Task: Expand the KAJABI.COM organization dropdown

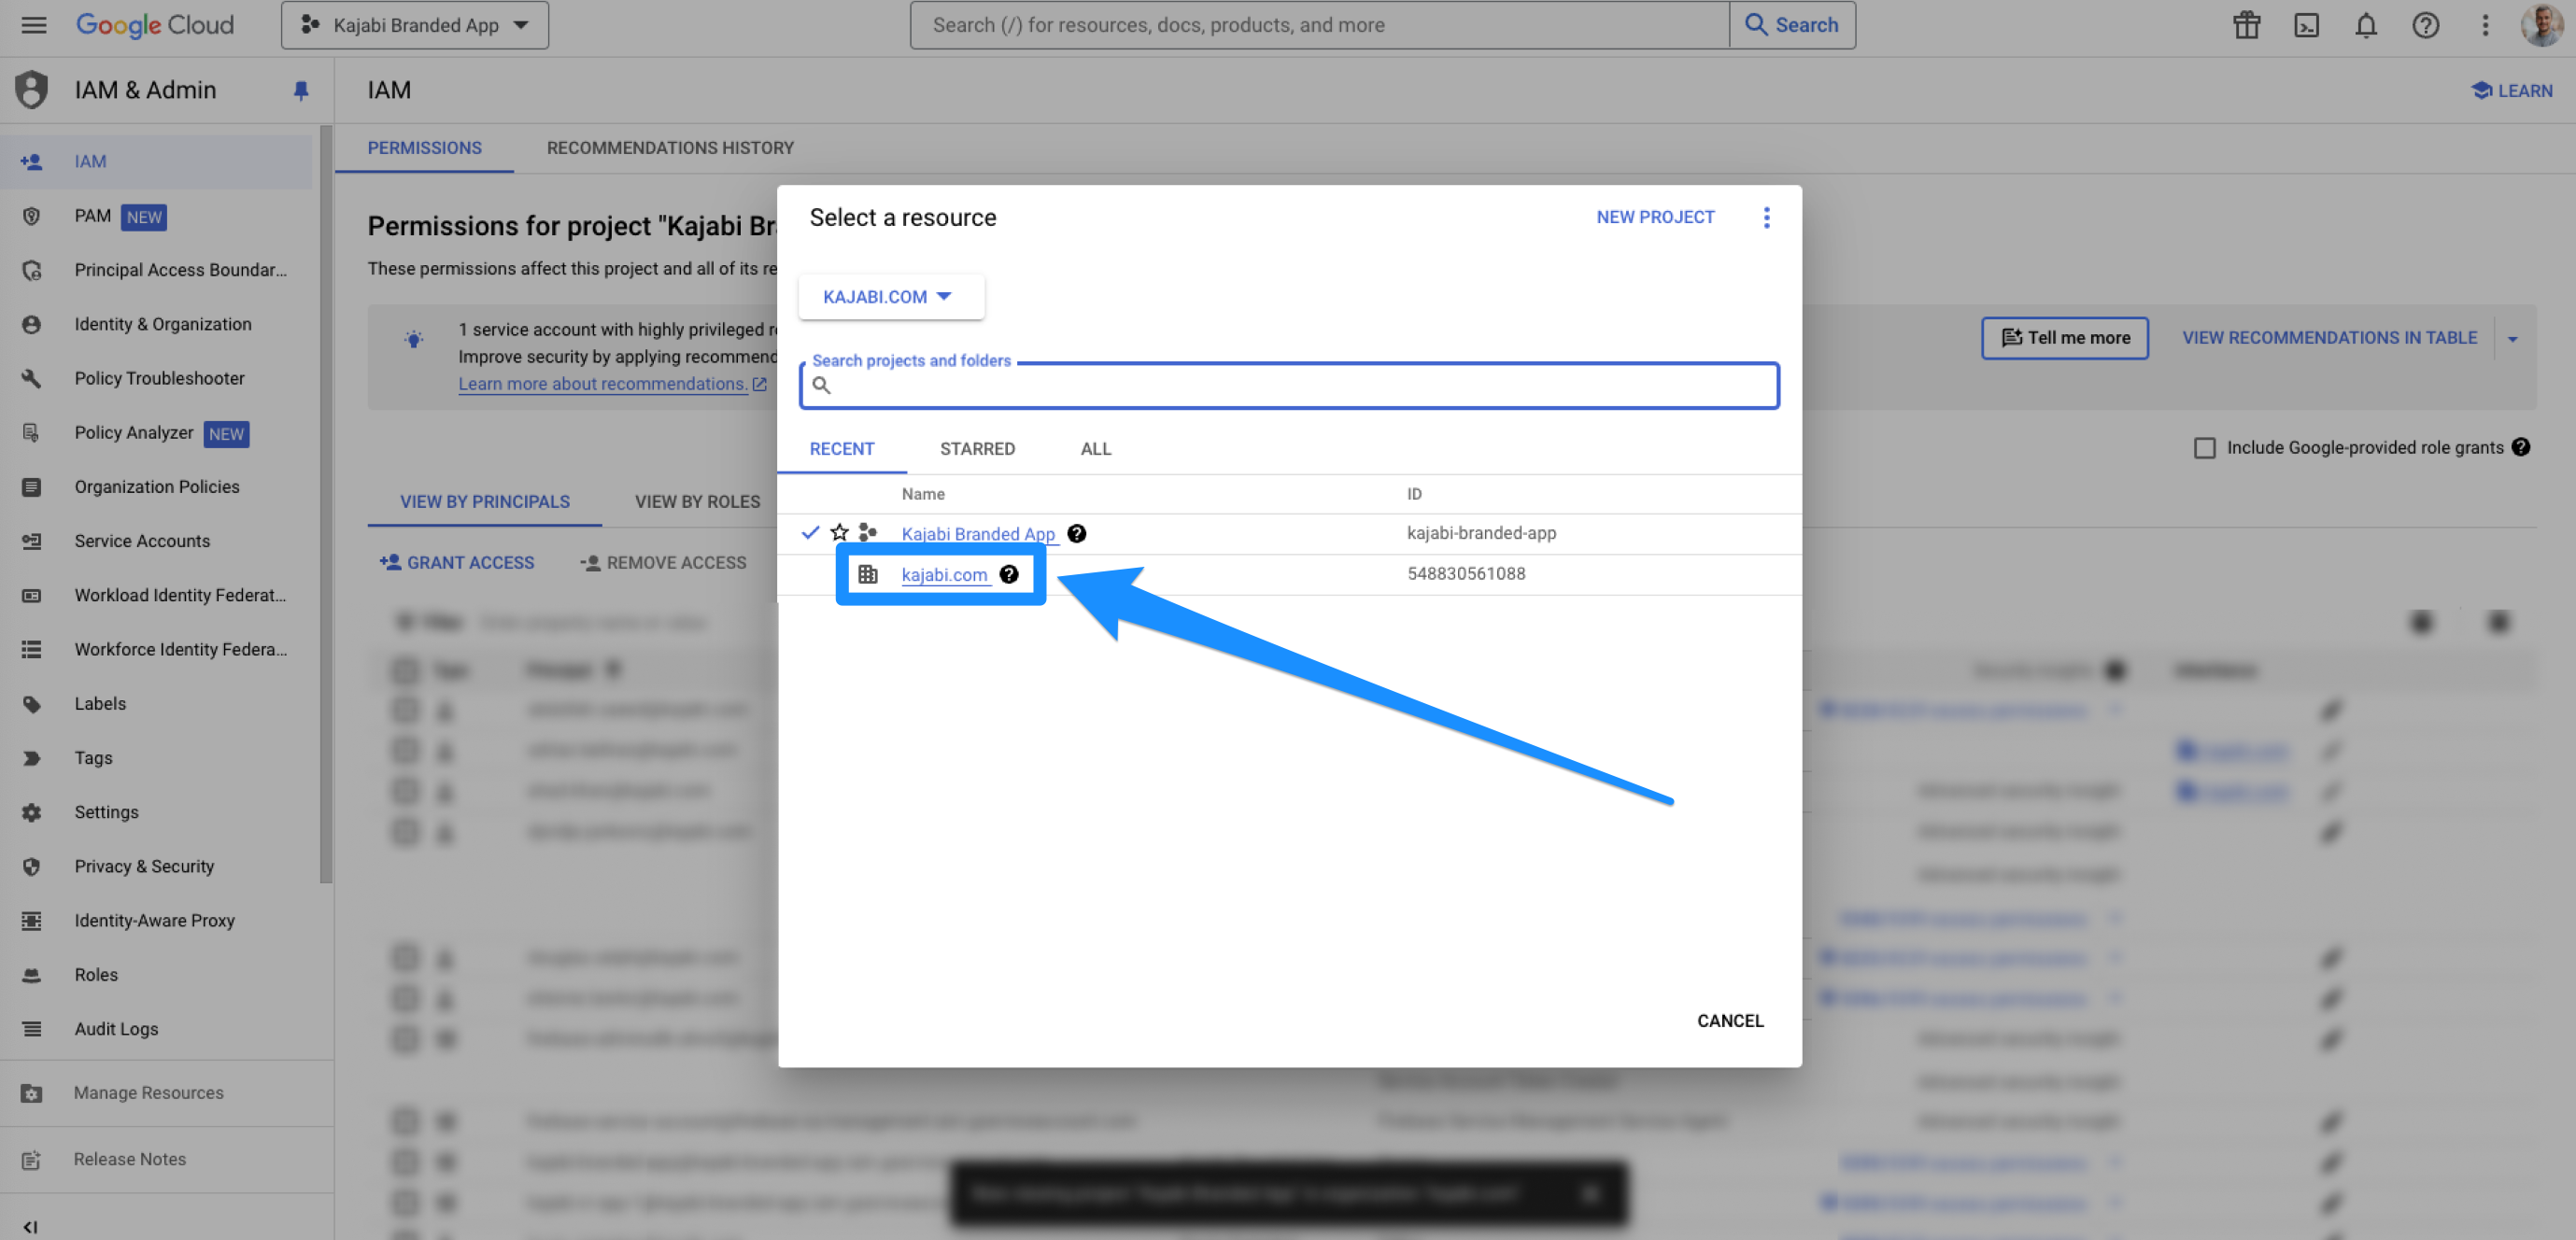Action: 889,297
